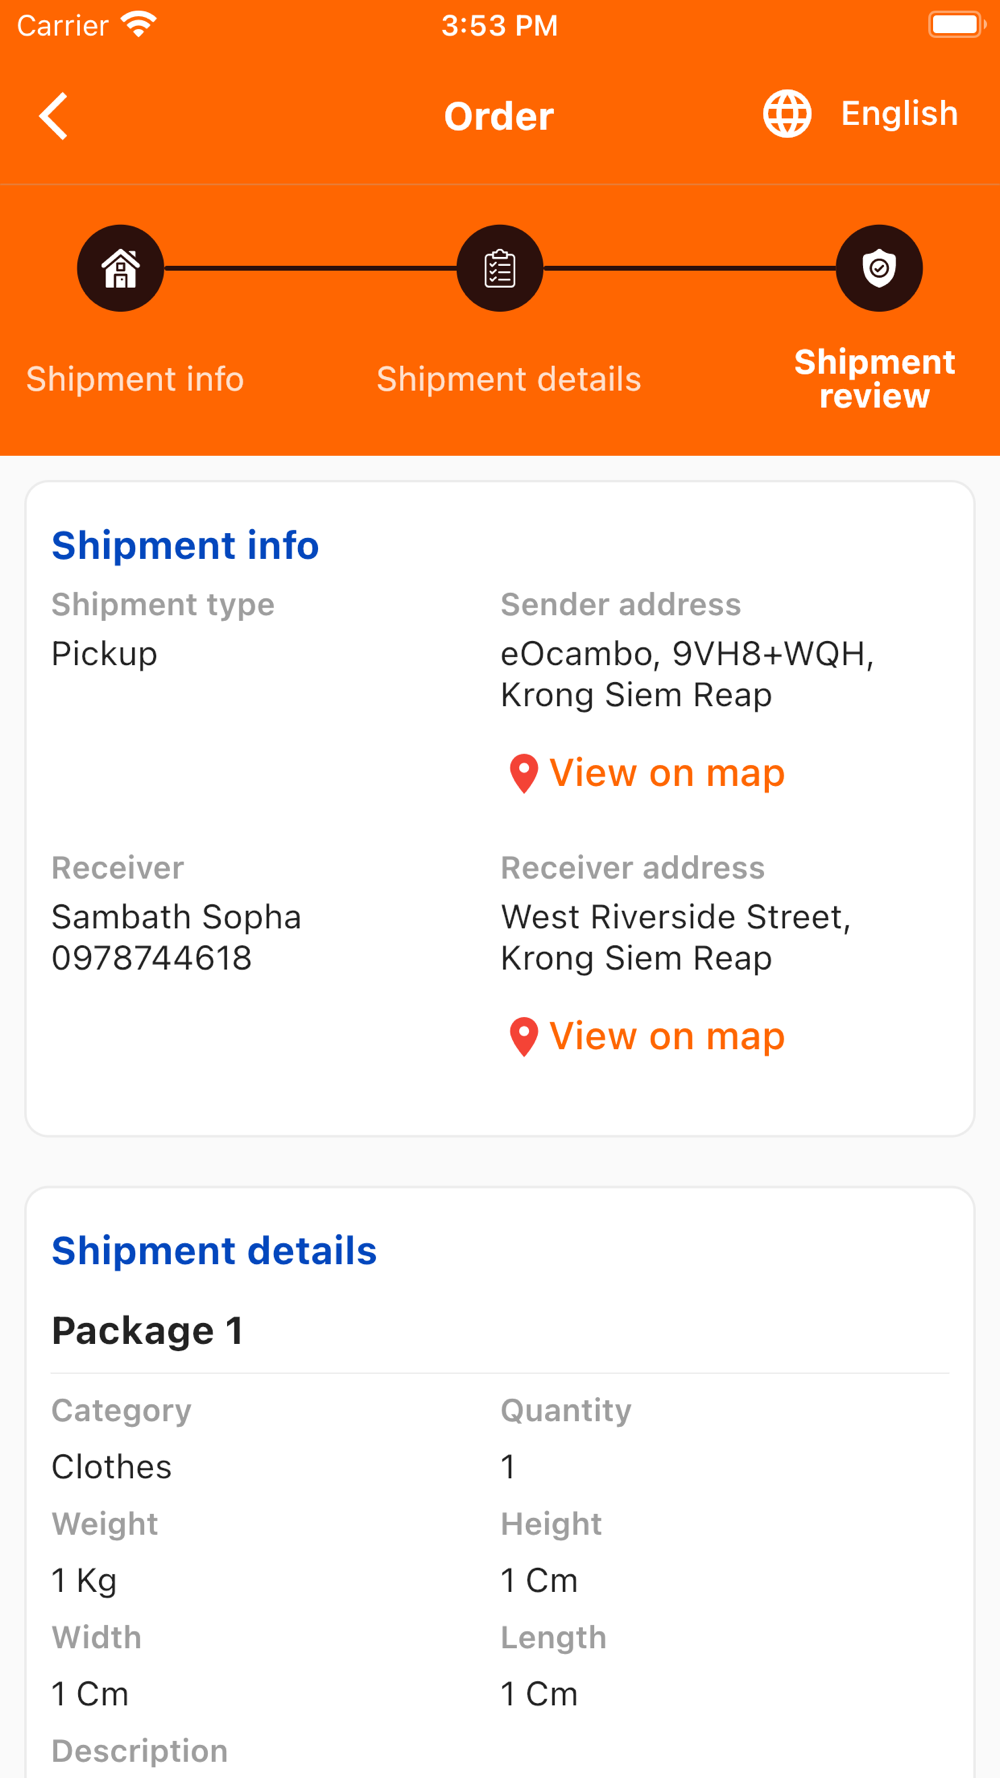This screenshot has height=1778, width=1000.
Task: Tap the clipboard Shipment details step icon
Action: 500,268
